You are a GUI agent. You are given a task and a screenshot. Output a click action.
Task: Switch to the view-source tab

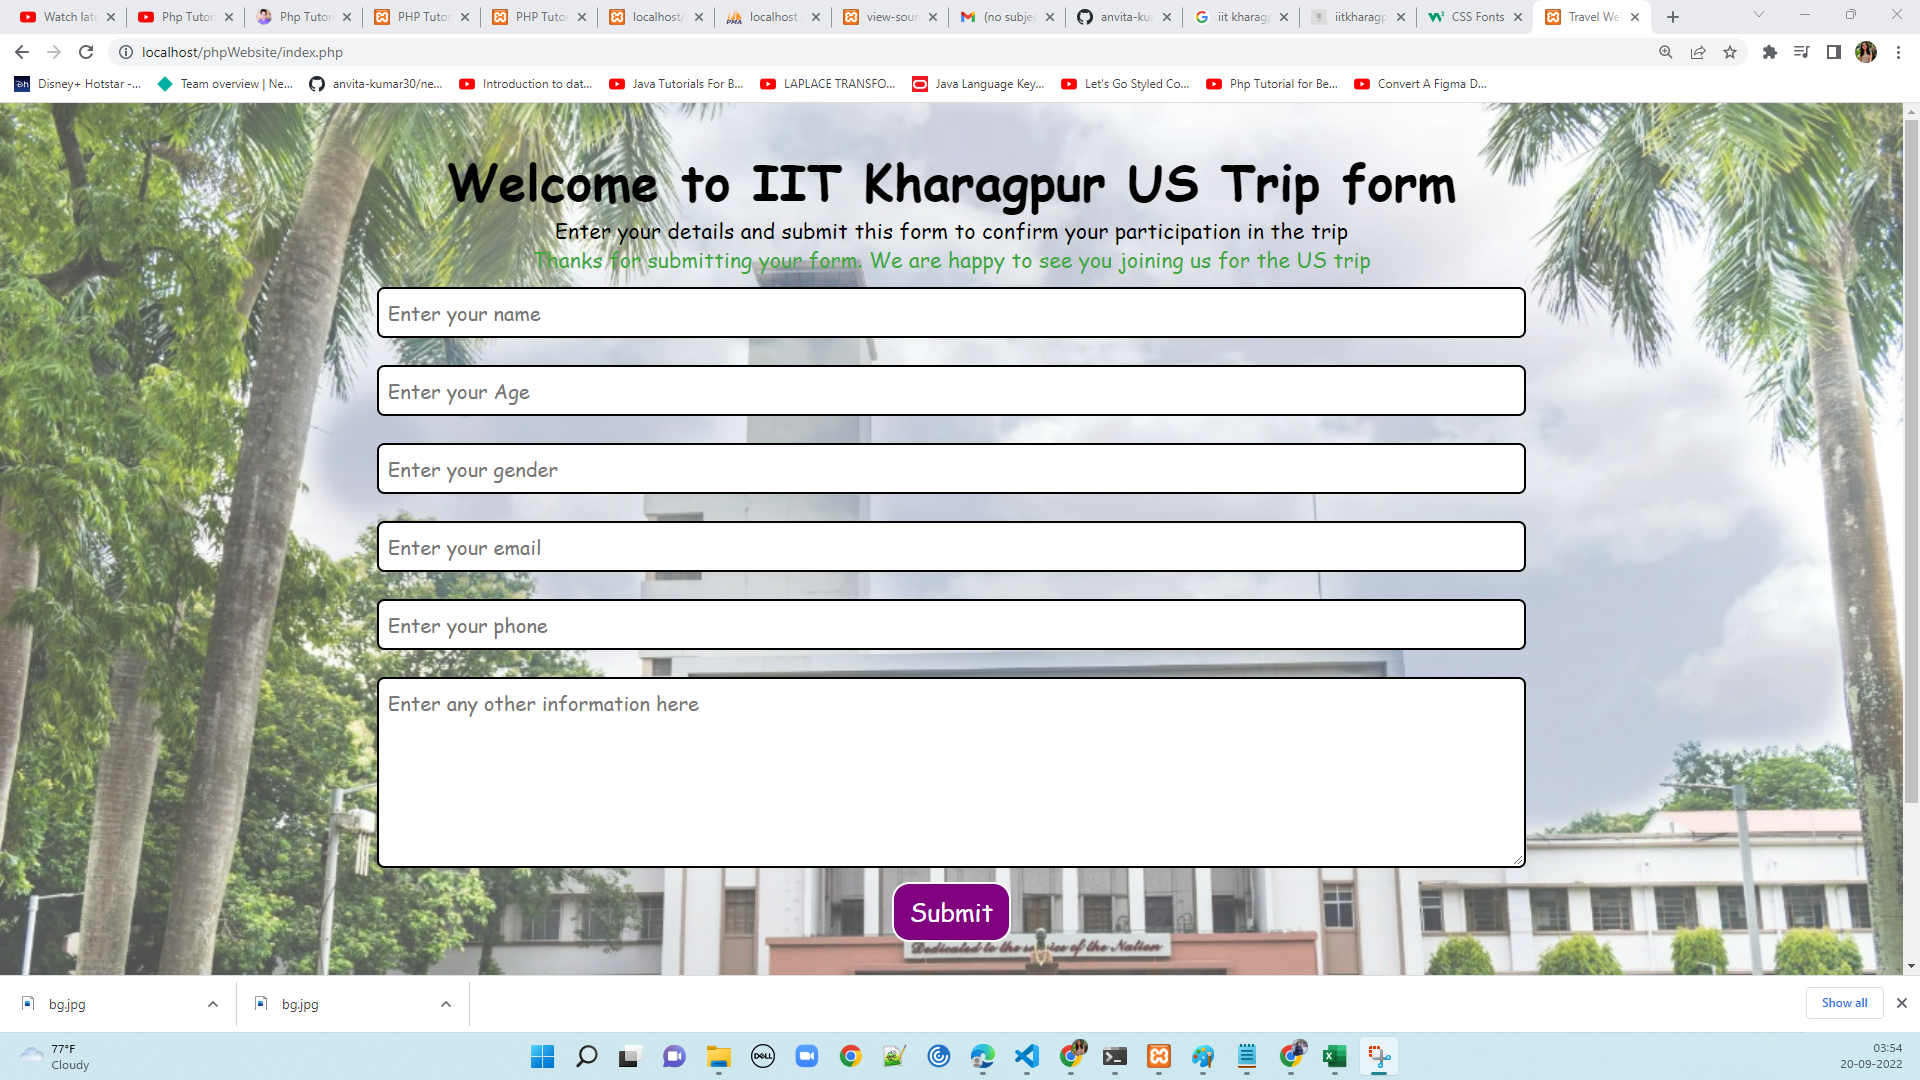pos(889,17)
